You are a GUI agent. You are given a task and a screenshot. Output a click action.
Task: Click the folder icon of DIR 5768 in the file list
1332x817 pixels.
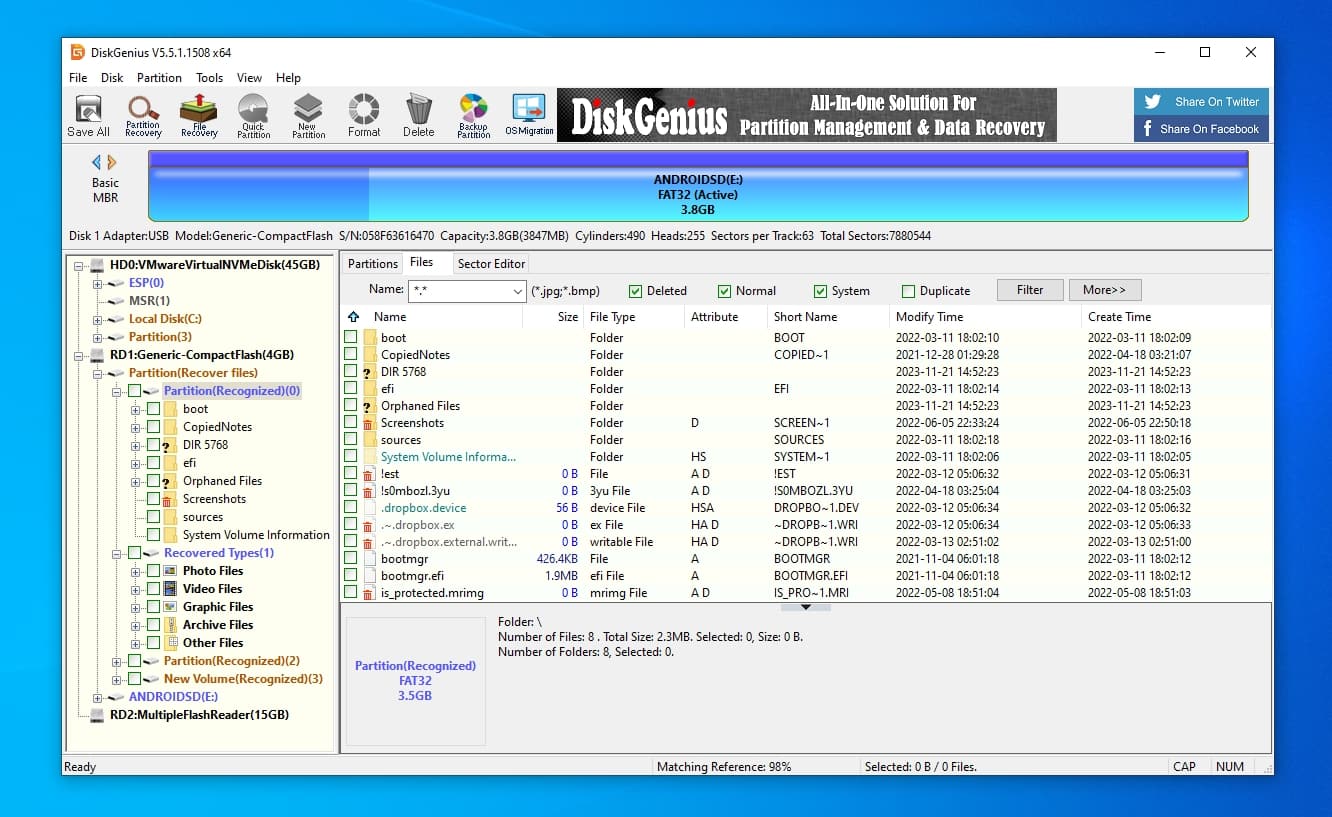[x=369, y=372]
